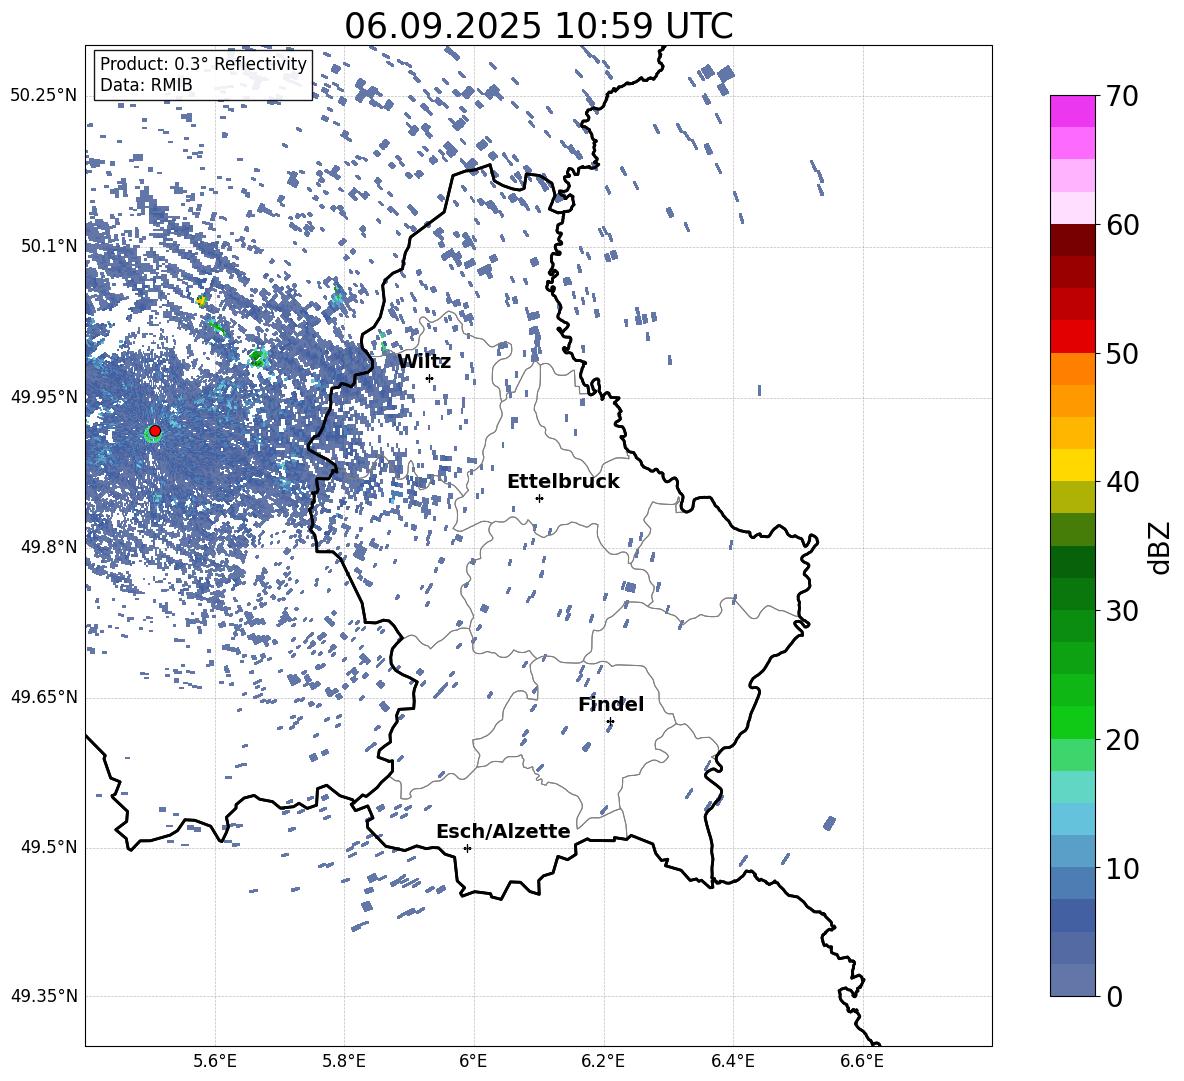Click the 49.65°N latitude tick label
Image resolution: width=1184 pixels, height=1081 pixels.
pos(44,697)
